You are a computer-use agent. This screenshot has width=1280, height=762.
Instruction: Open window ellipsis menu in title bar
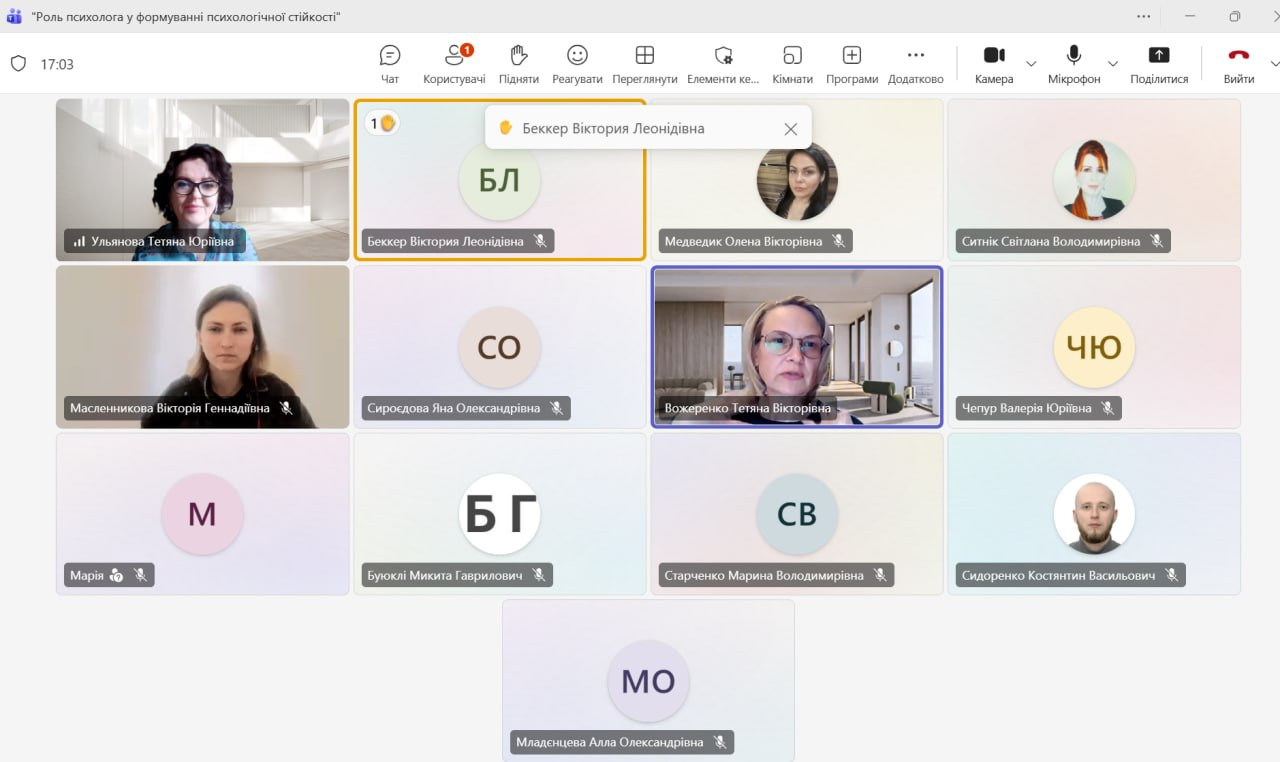(1144, 16)
